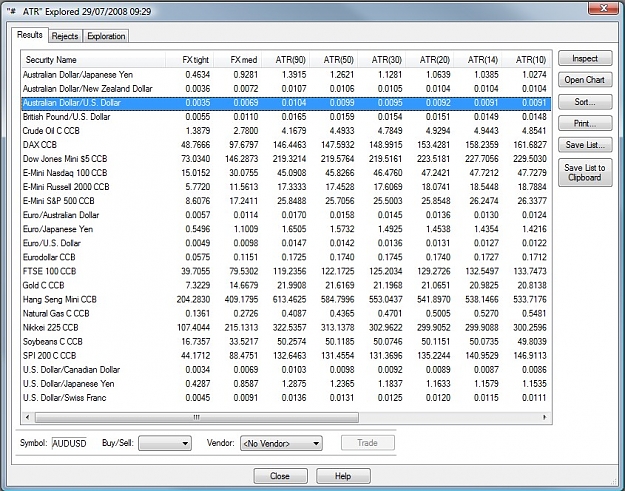This screenshot has width=625, height=491.
Task: Open the Vendor dropdown showing No Vendor
Action: 281,443
